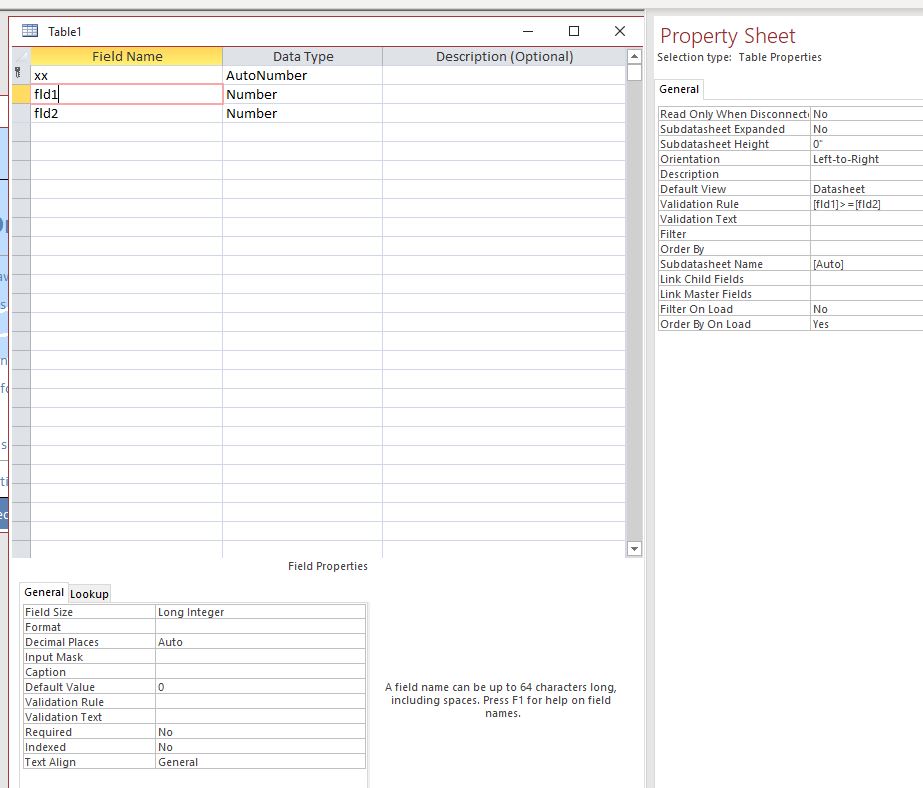Image resolution: width=923 pixels, height=788 pixels.
Task: Click the Required property value No
Action: (x=260, y=732)
